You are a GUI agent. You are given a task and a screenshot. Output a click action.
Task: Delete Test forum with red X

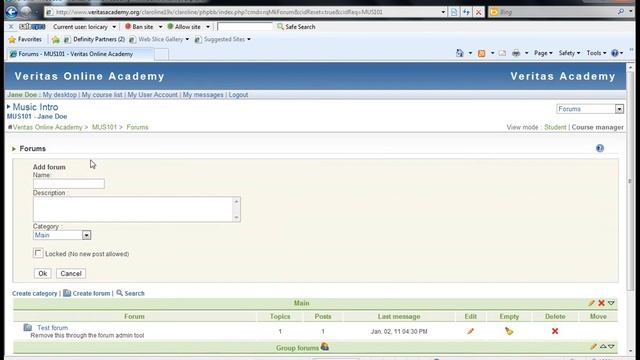(555, 331)
